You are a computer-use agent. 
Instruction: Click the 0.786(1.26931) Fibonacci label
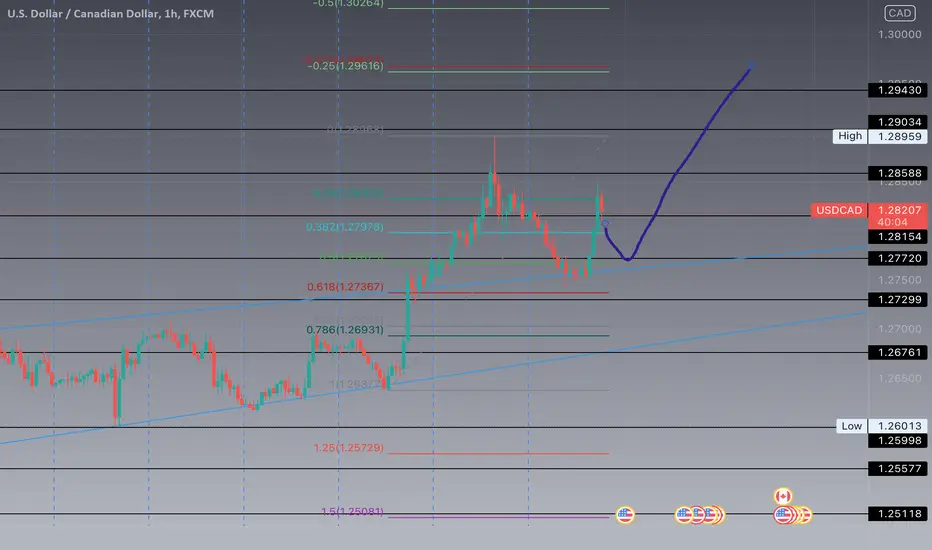tap(345, 329)
